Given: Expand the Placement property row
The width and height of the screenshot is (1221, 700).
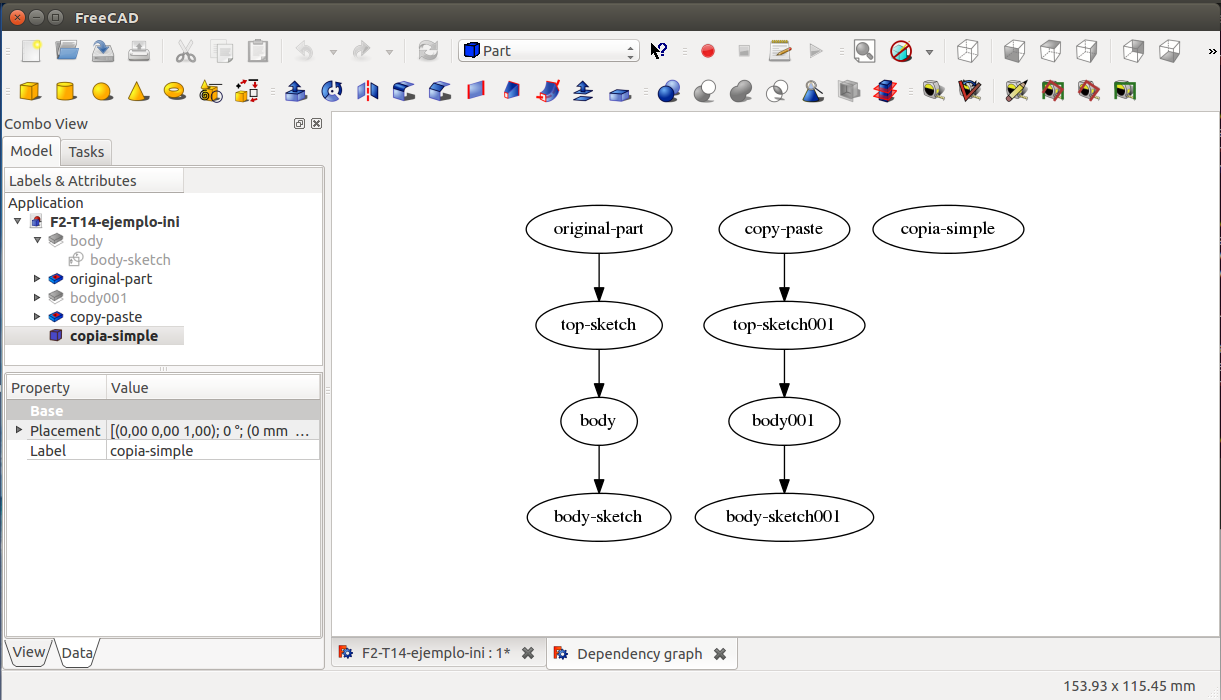Looking at the screenshot, I should click(18, 430).
